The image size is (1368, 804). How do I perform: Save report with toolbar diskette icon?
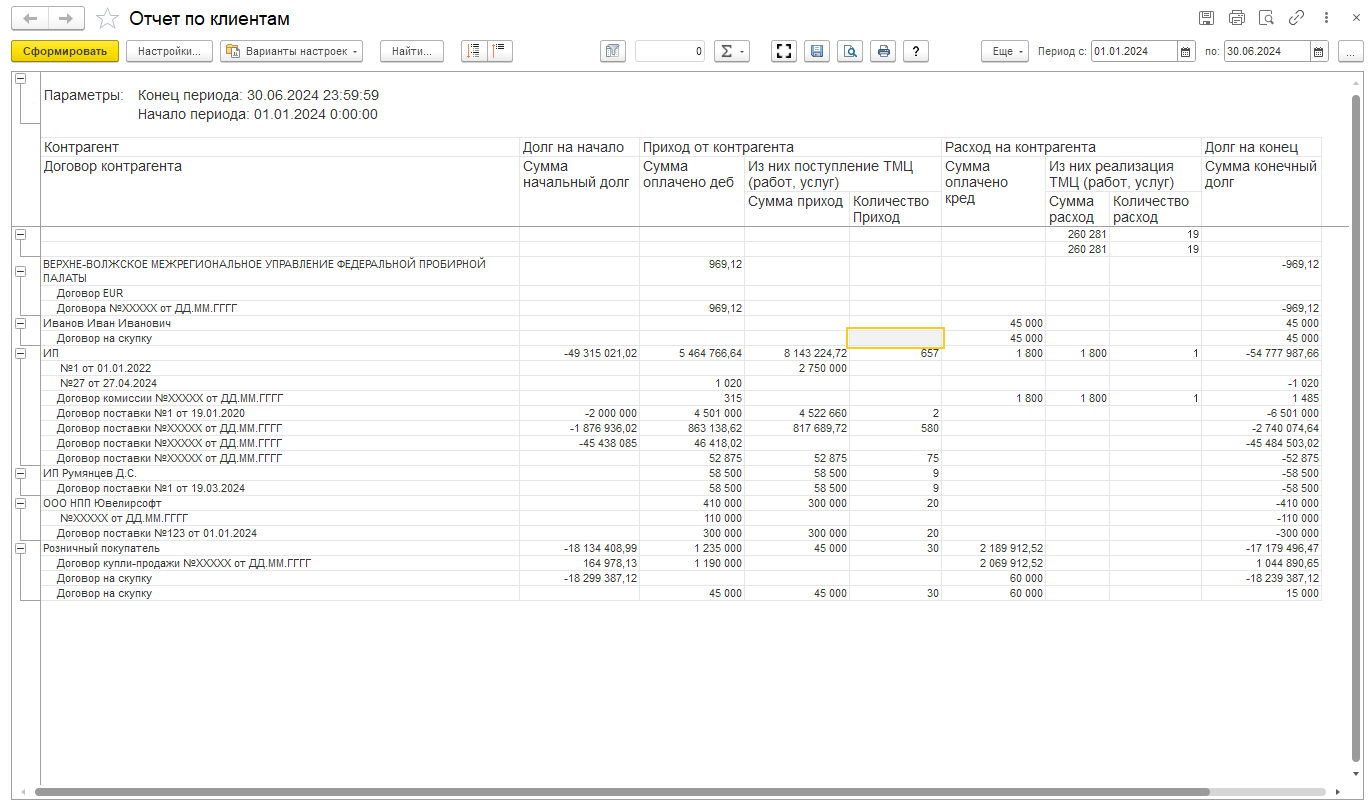(817, 51)
